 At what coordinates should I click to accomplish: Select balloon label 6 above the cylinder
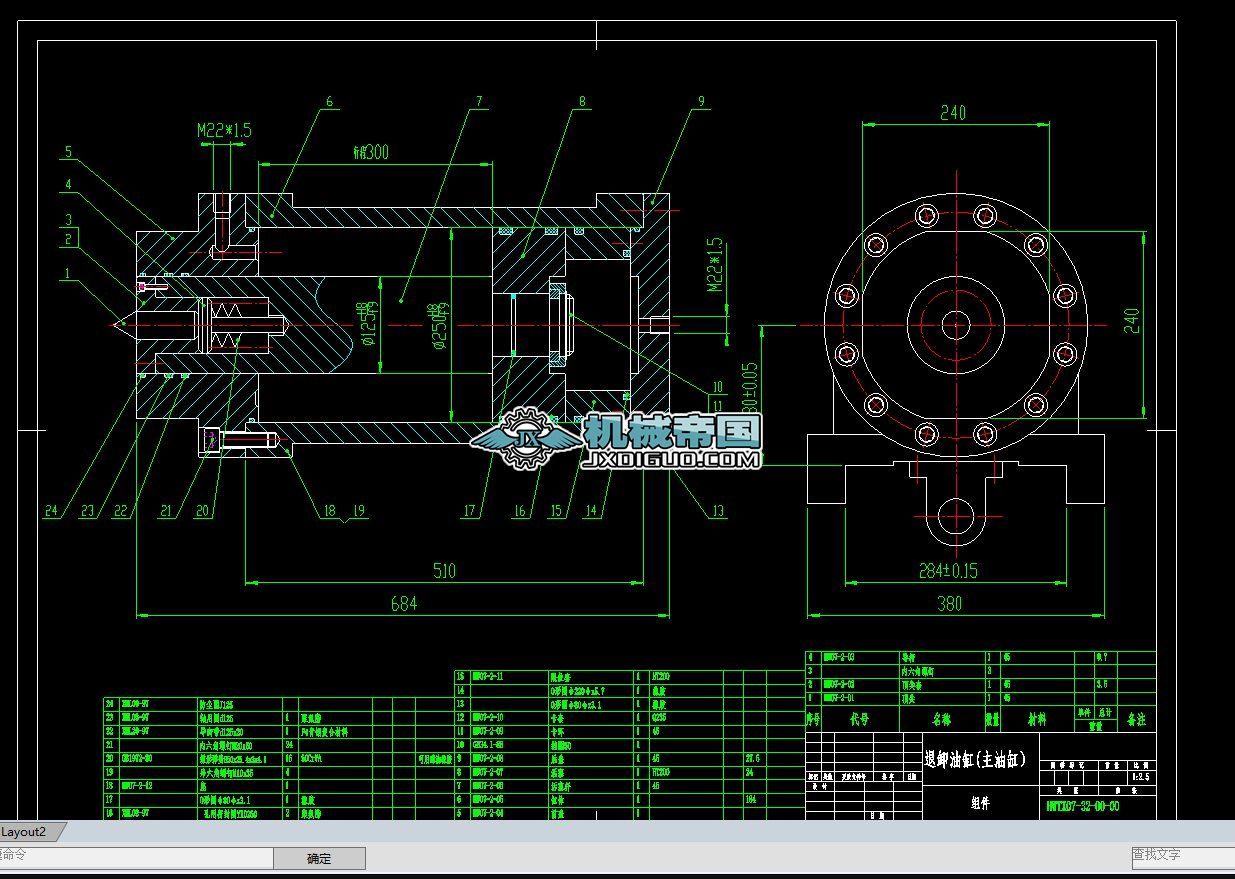pos(329,101)
